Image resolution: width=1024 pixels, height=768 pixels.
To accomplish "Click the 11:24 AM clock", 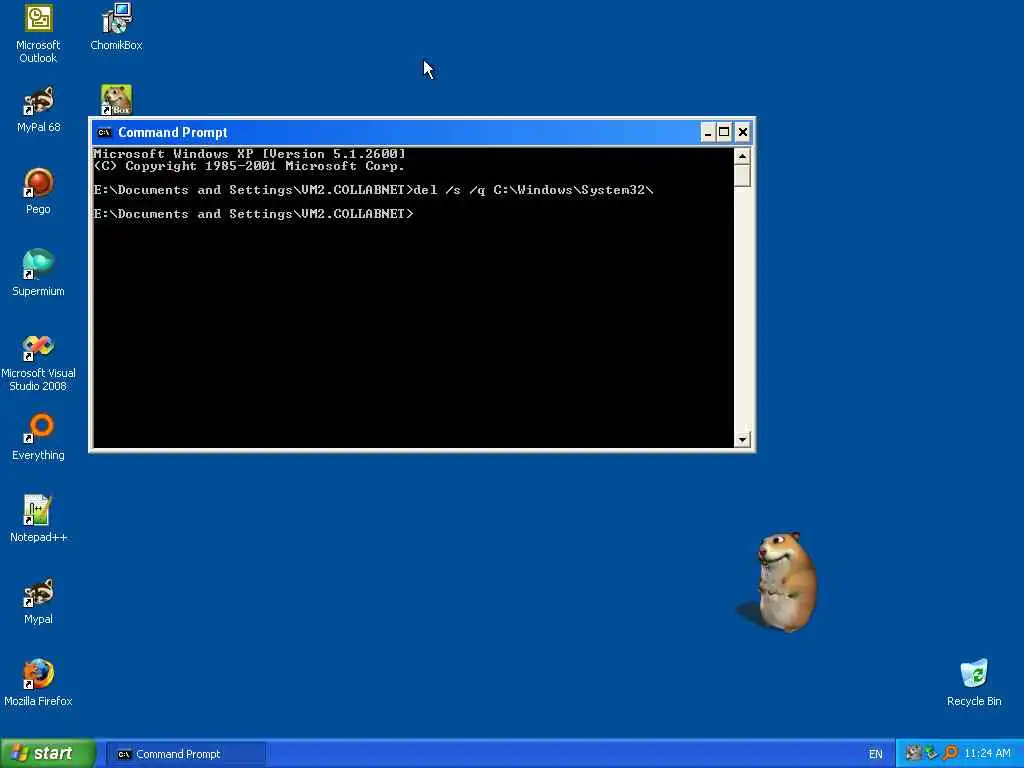I will coord(987,754).
